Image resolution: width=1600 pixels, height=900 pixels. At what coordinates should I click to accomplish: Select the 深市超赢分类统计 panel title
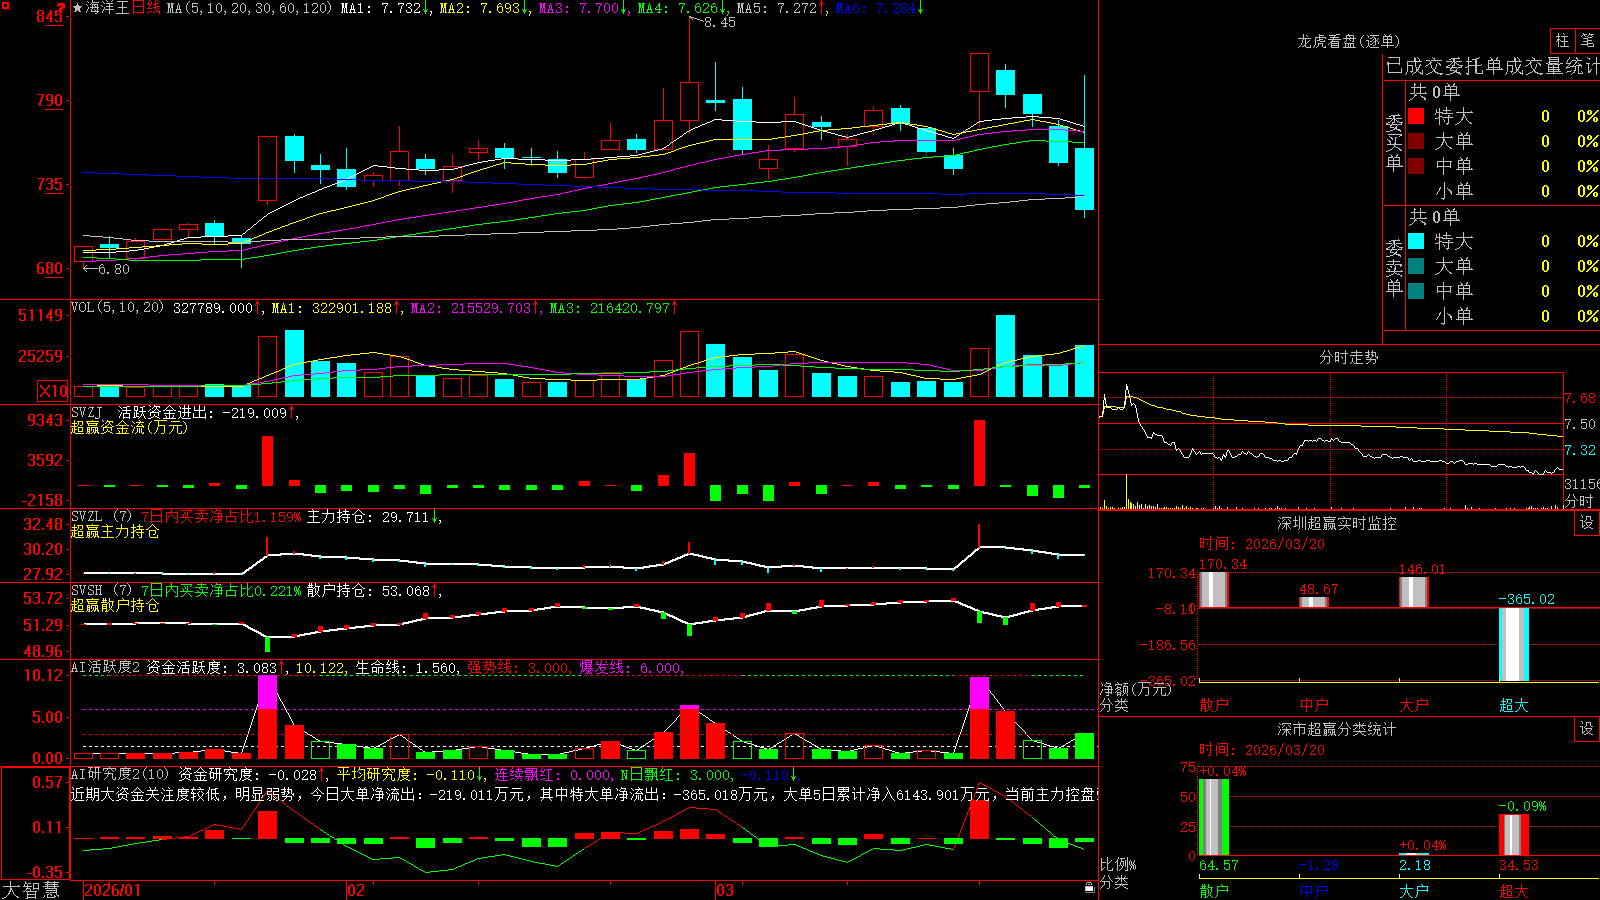pyautogui.click(x=1336, y=729)
